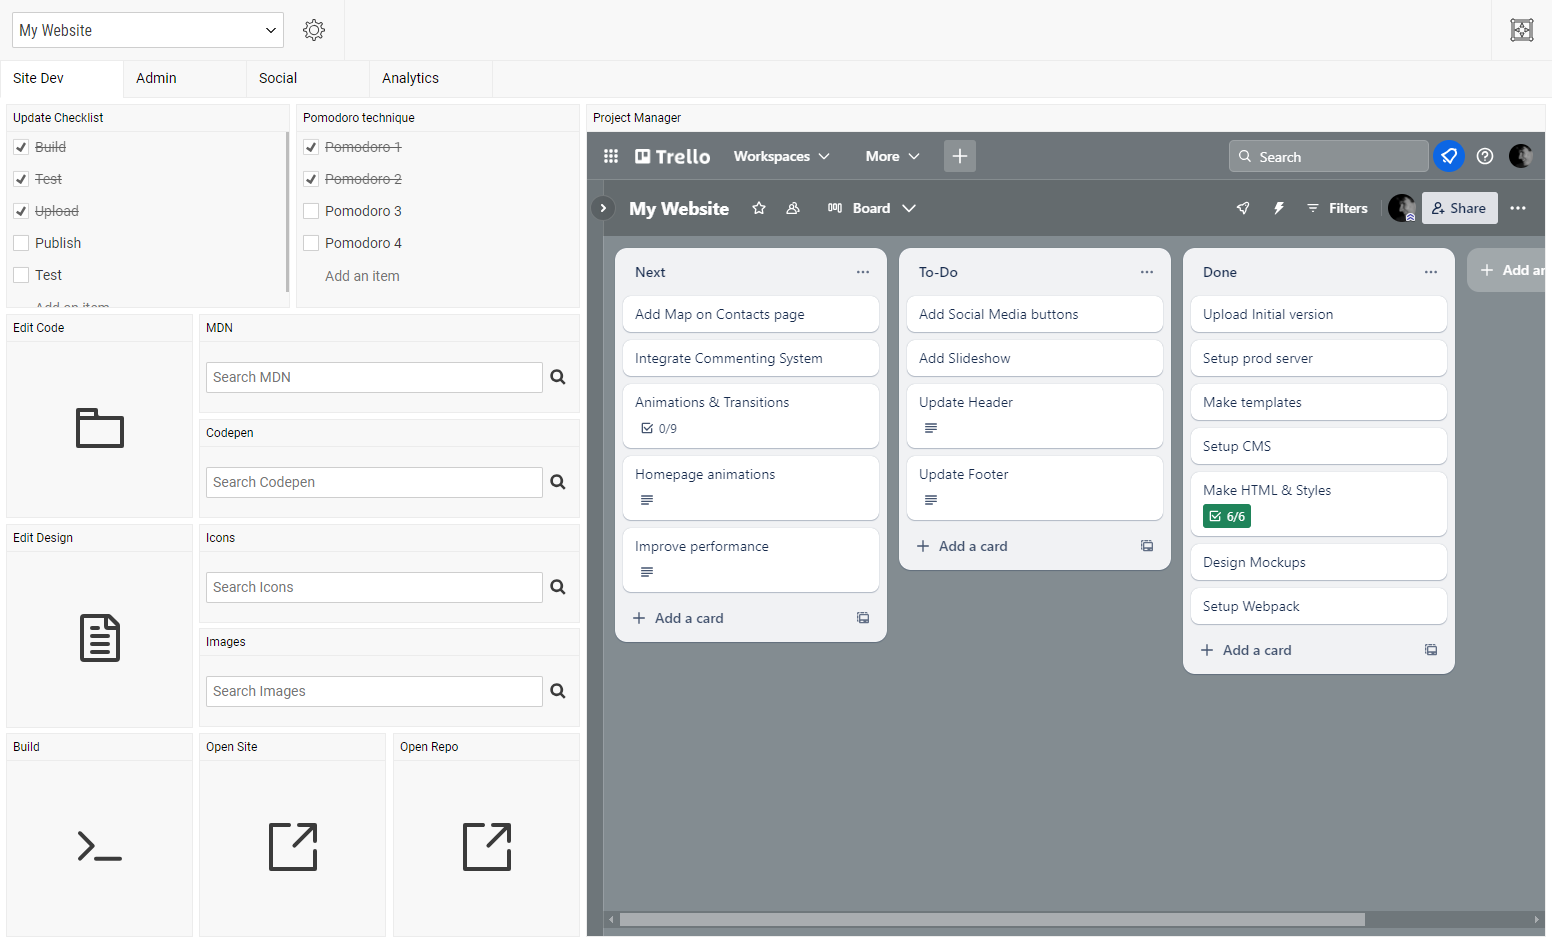
Task: Open Trello apps grid menu
Action: click(x=611, y=156)
